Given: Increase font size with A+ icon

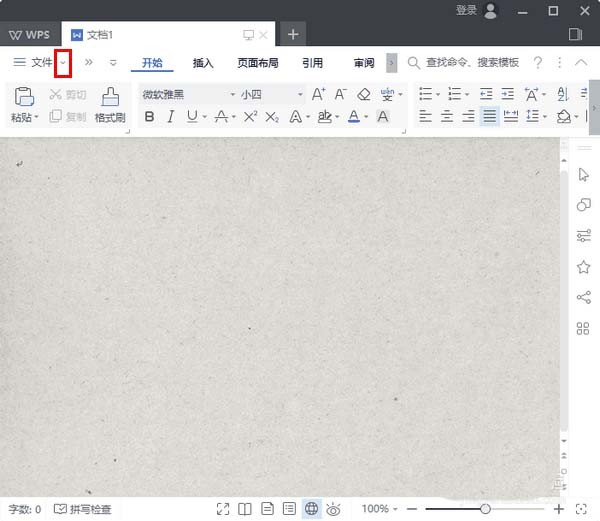Looking at the screenshot, I should (318, 94).
